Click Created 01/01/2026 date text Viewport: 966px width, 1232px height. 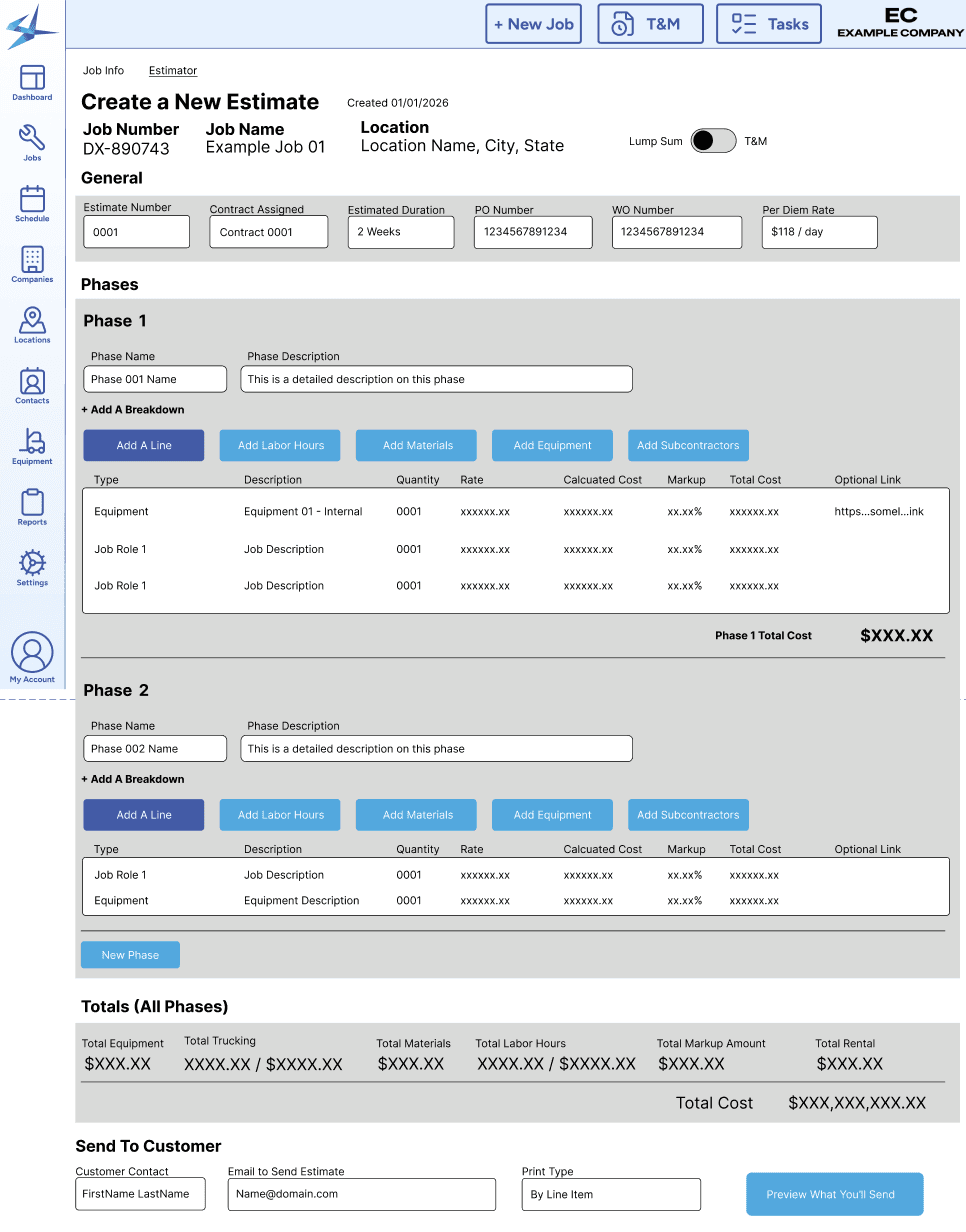[398, 103]
